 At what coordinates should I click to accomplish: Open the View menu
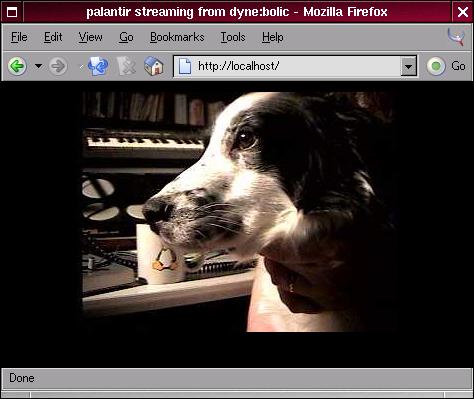90,37
